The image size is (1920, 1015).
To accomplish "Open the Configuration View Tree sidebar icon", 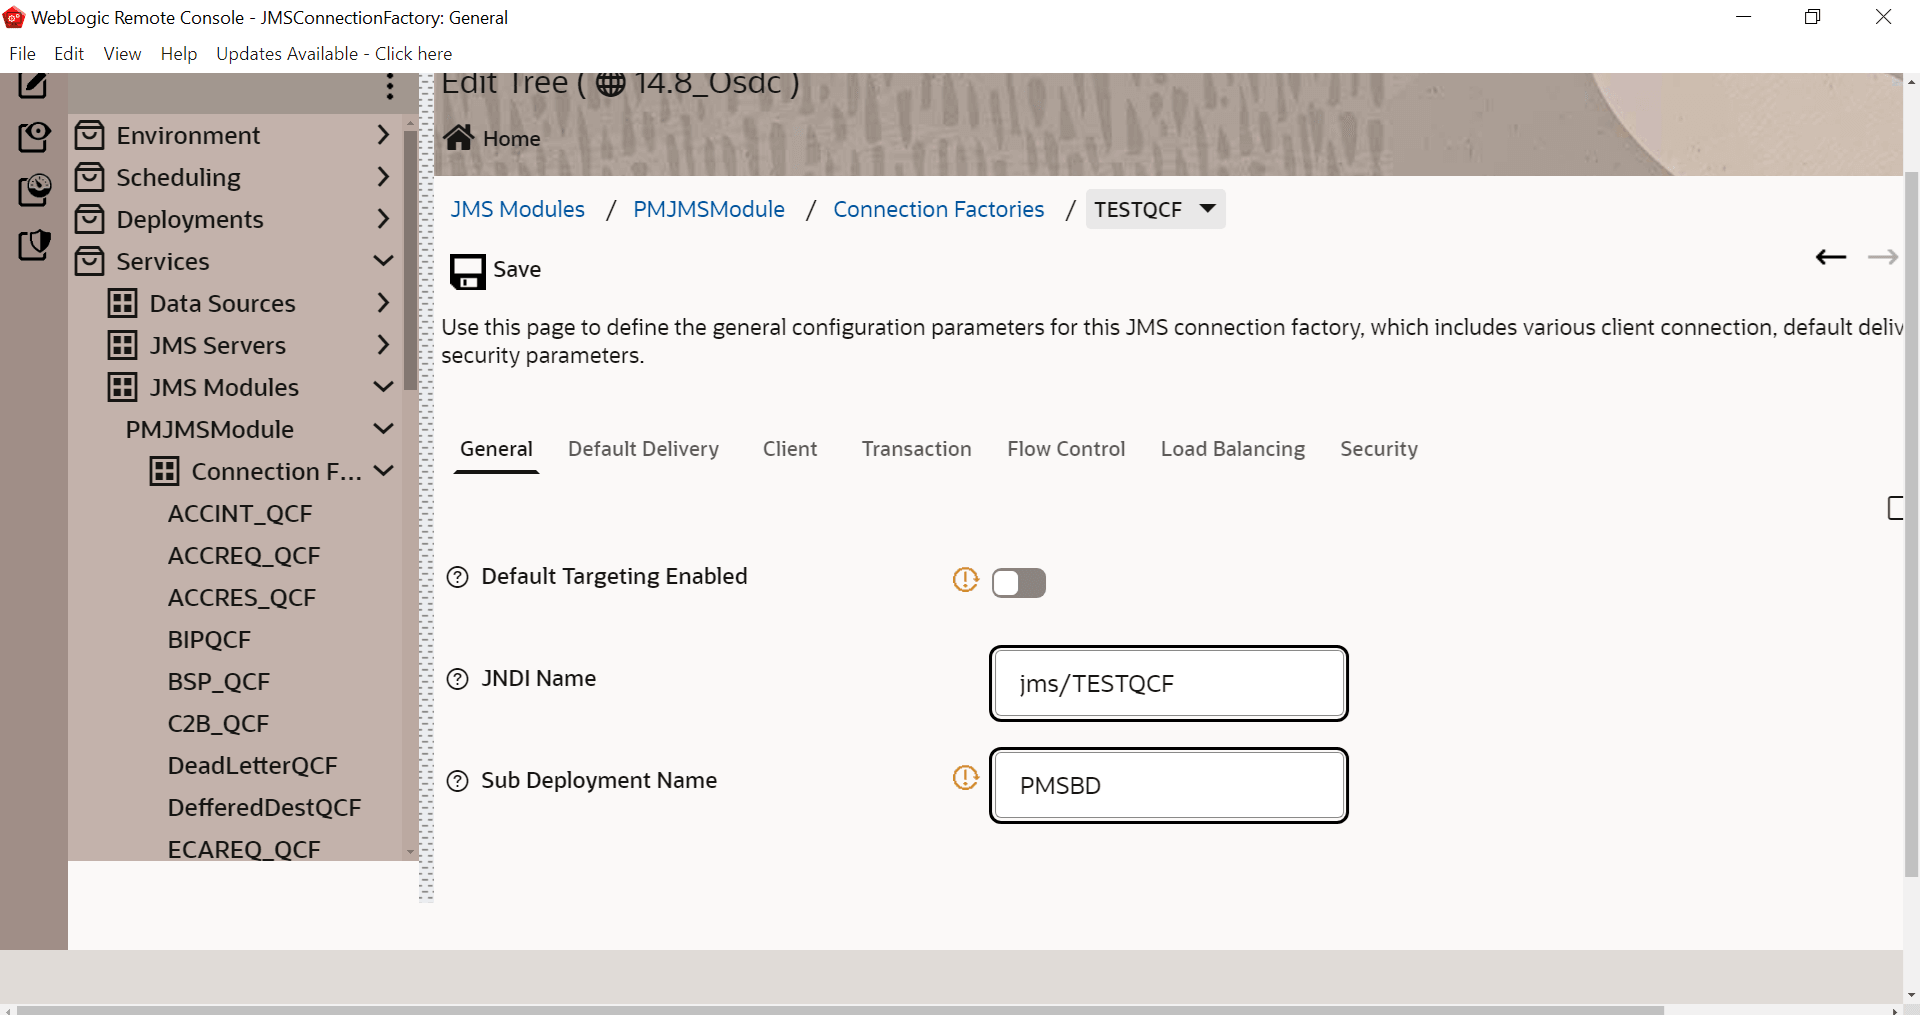I will 34,136.
